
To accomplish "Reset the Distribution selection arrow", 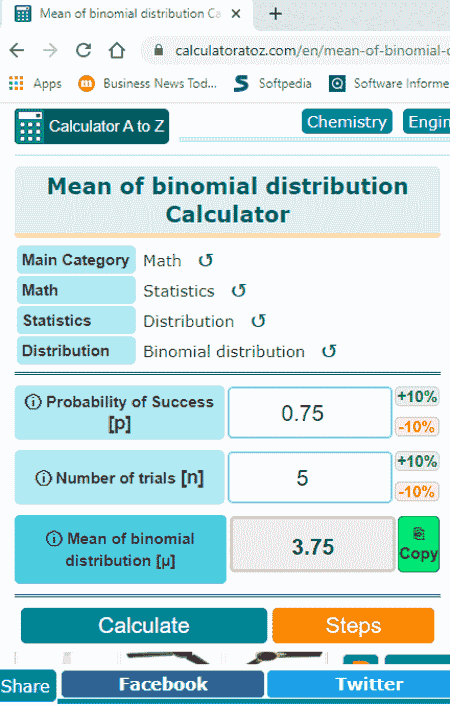I will [259, 321].
